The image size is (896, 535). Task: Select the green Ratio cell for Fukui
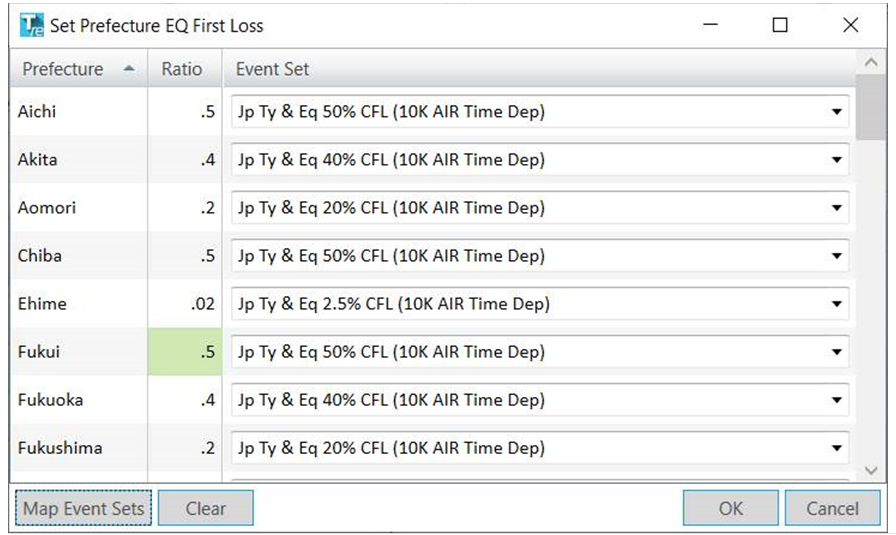coord(185,352)
